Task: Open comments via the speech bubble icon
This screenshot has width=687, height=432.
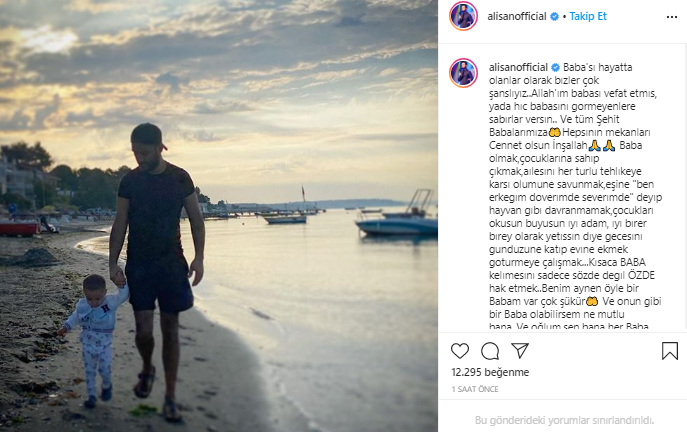Action: [x=490, y=351]
